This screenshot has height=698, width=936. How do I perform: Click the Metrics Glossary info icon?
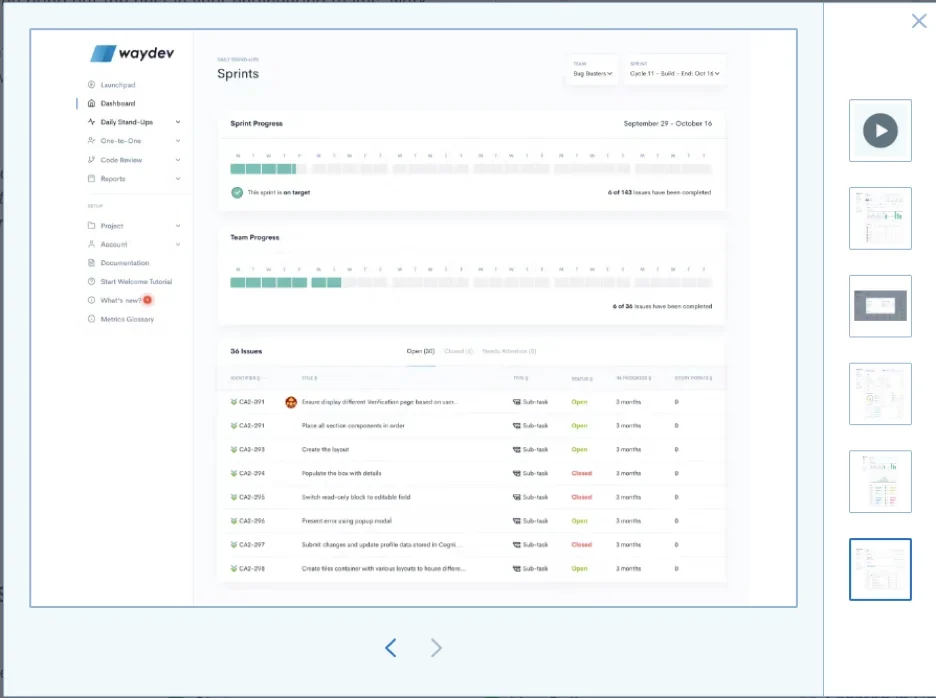91,319
